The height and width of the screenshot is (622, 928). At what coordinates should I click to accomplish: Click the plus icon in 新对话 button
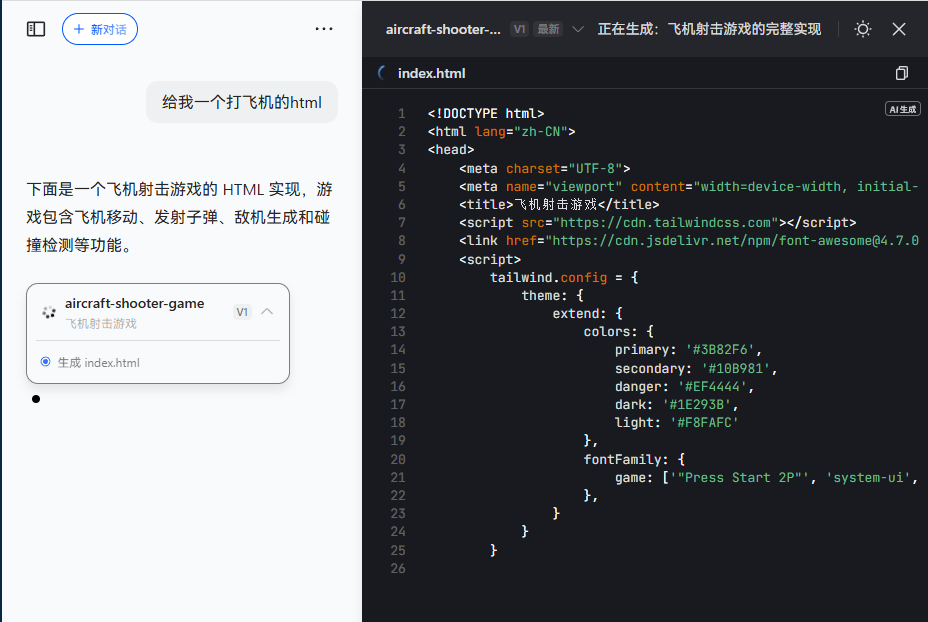[78, 29]
